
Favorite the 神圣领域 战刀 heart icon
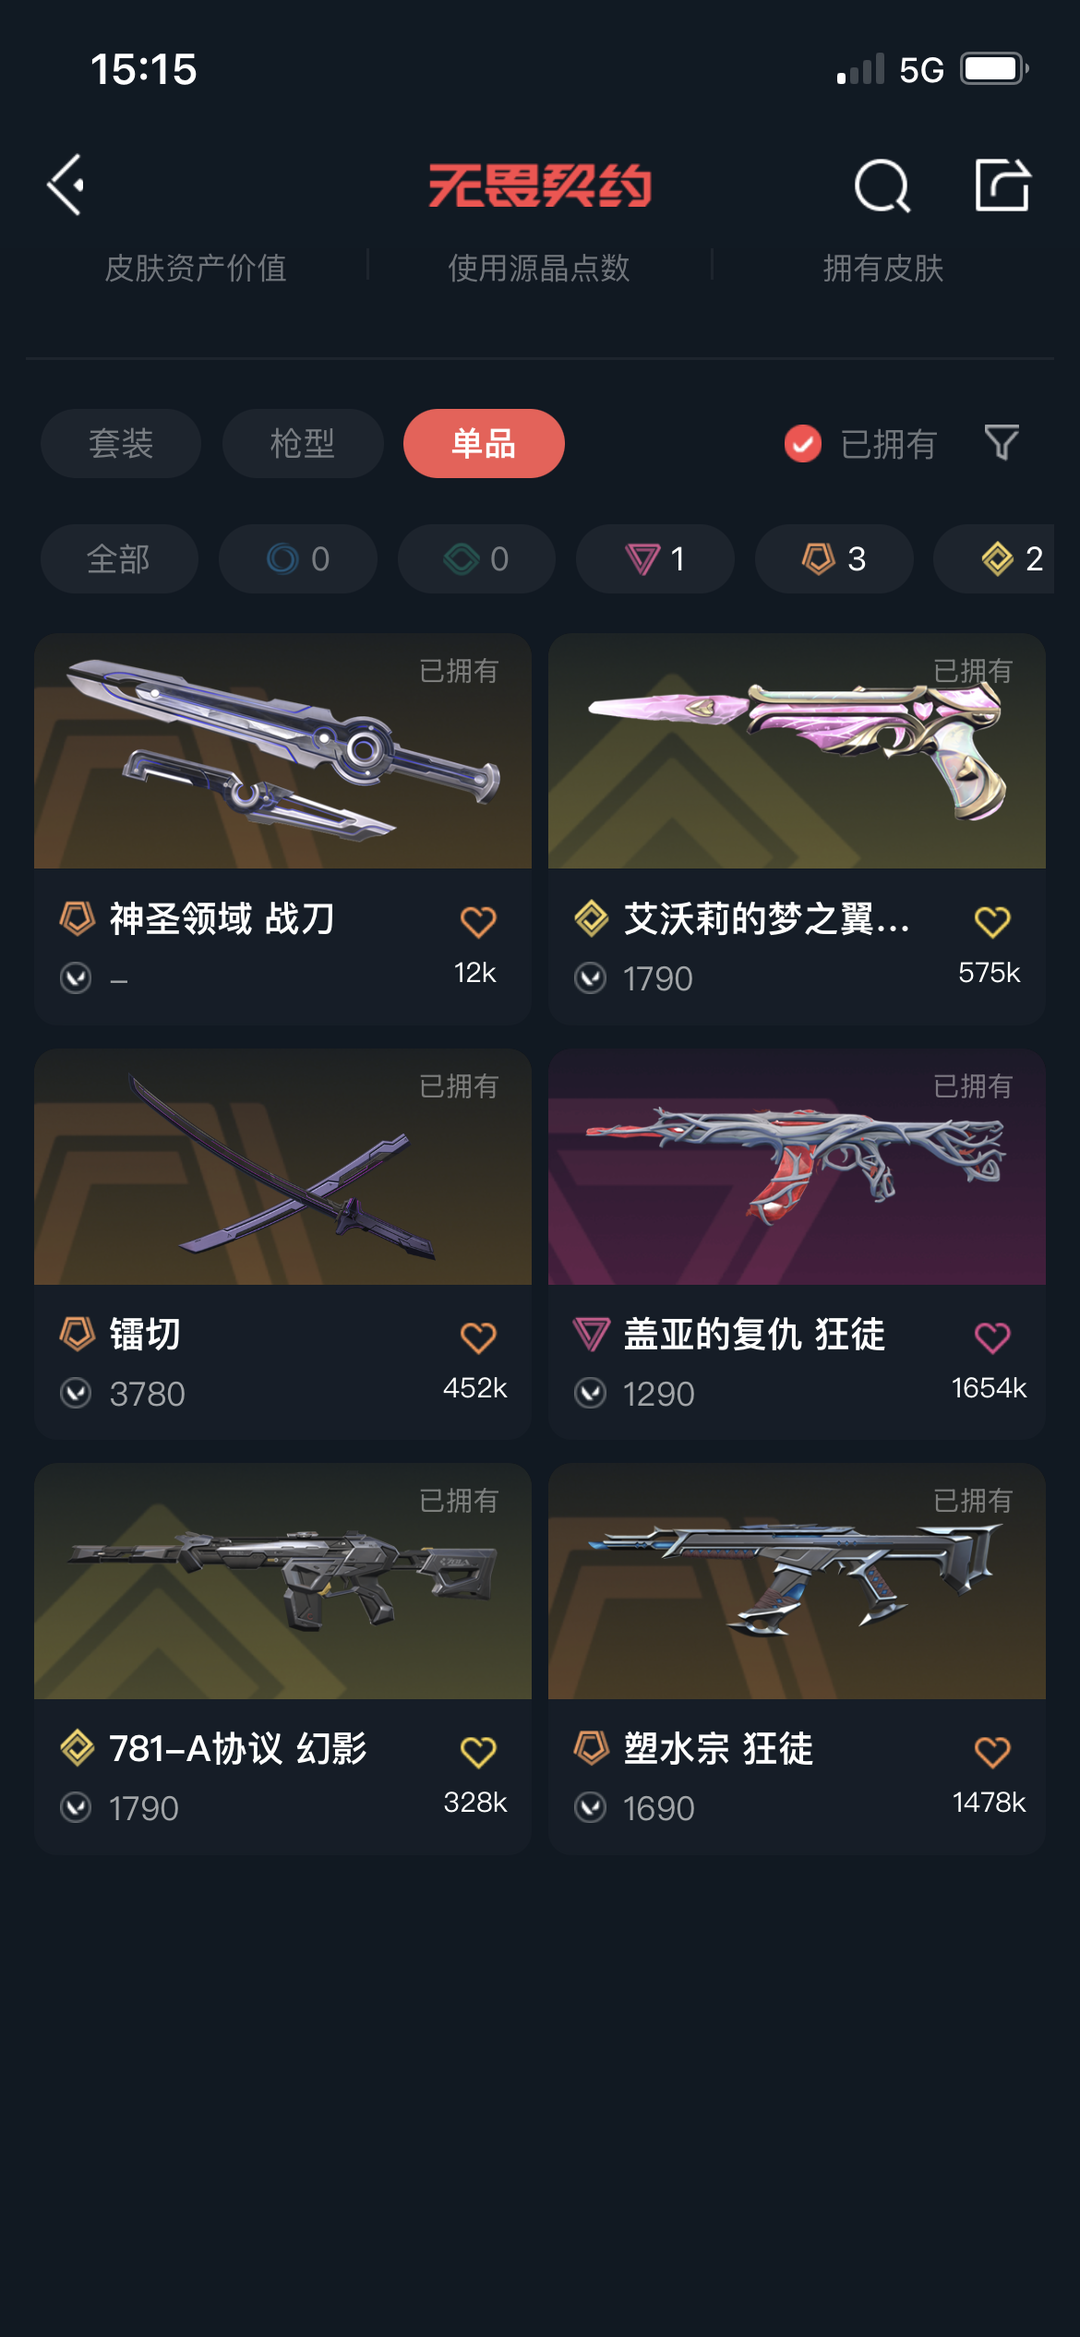pyautogui.click(x=478, y=921)
